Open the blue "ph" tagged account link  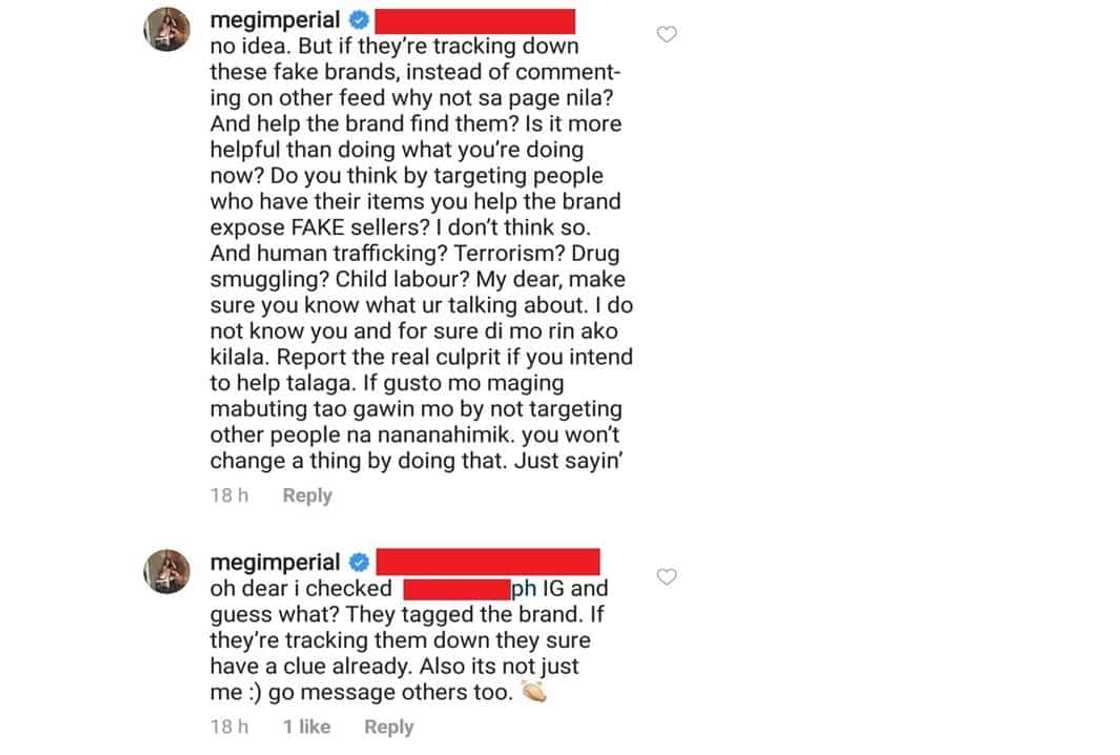point(524,589)
